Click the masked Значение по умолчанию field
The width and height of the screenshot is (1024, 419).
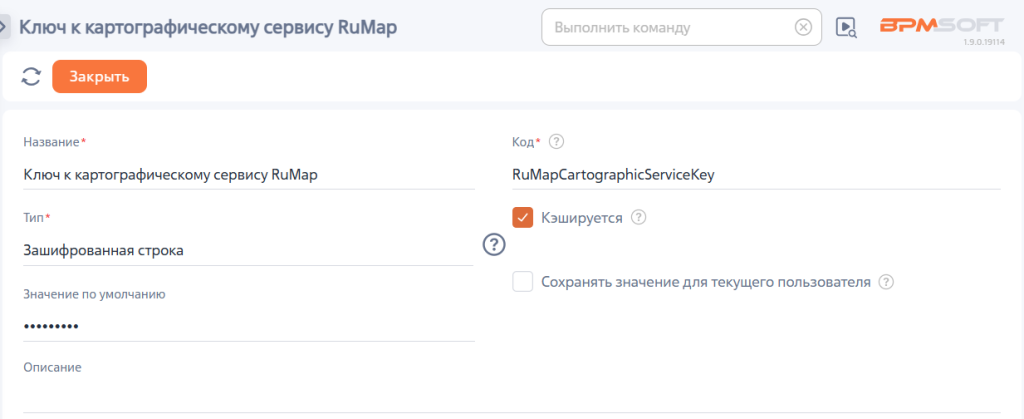pos(249,326)
